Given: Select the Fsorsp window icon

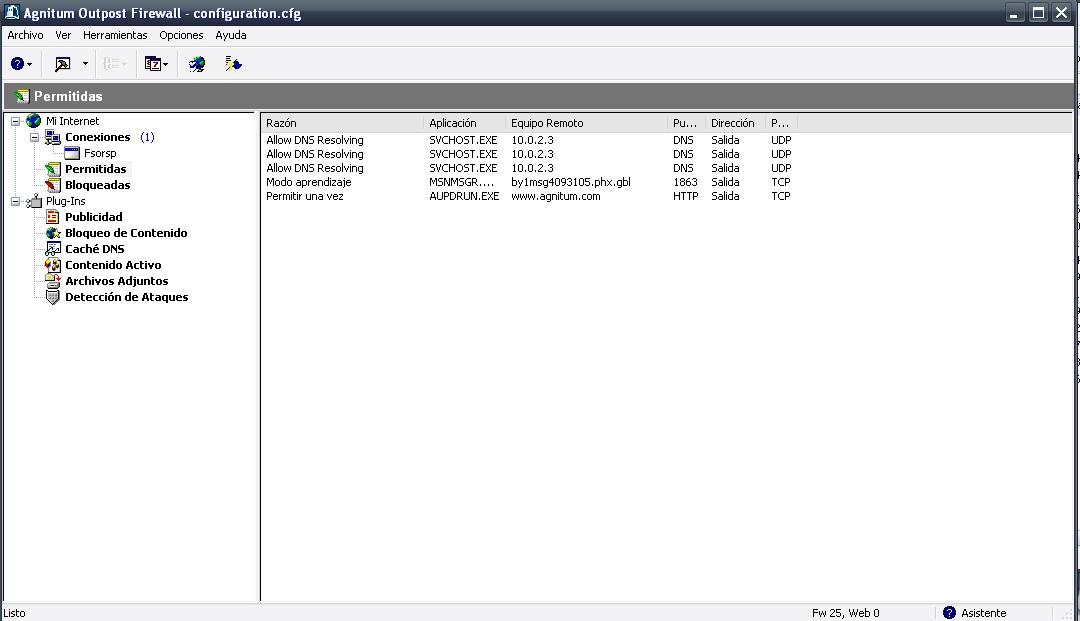Looking at the screenshot, I should pyautogui.click(x=72, y=153).
